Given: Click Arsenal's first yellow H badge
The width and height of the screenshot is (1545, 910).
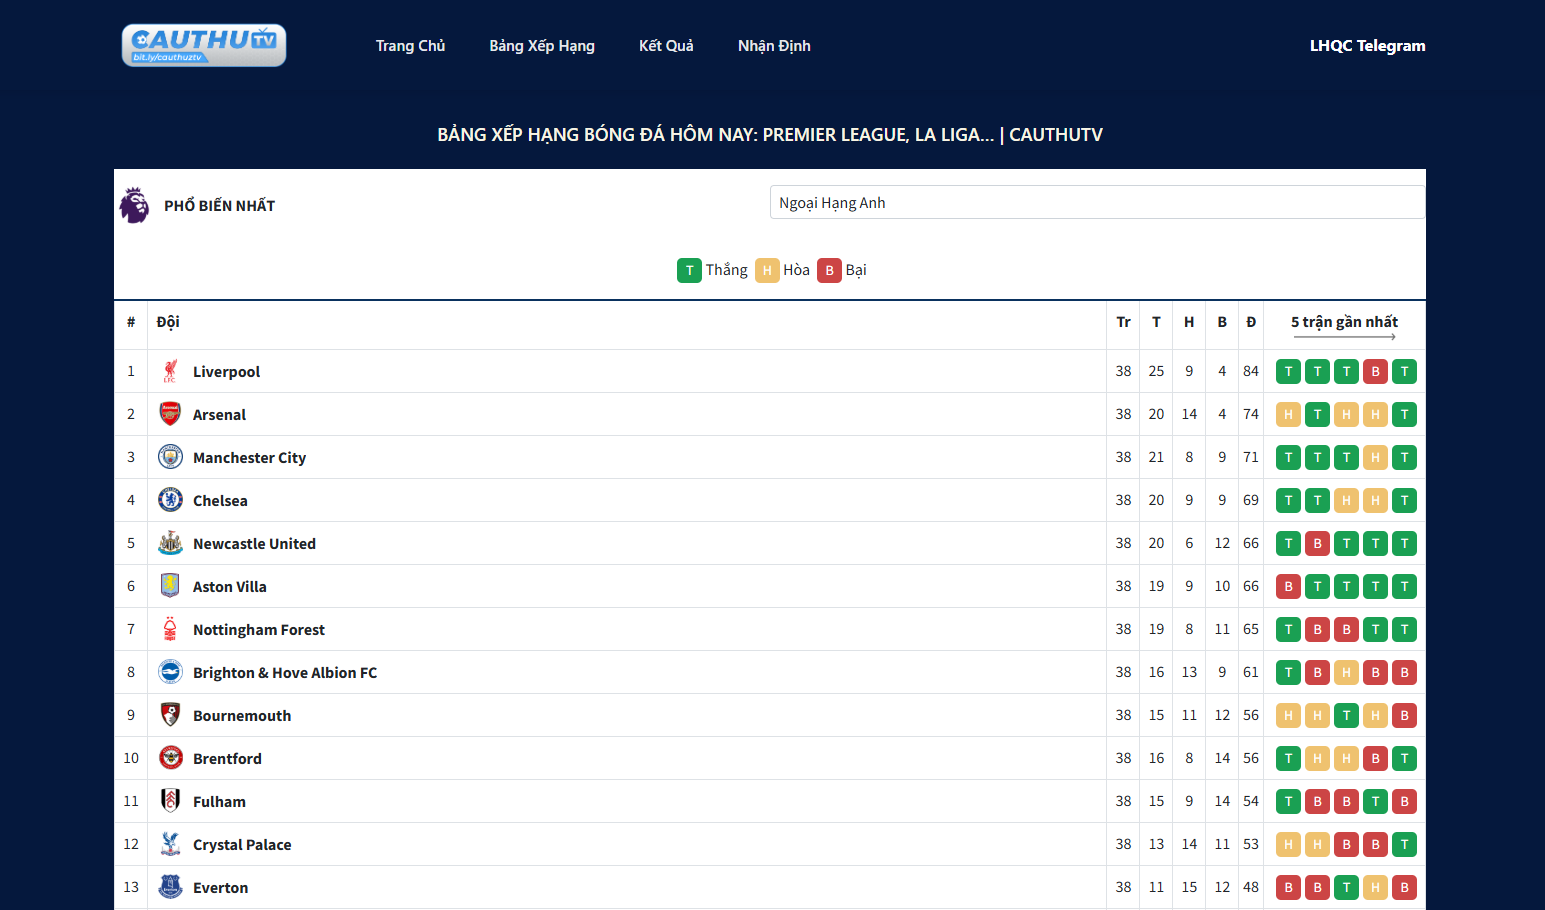Looking at the screenshot, I should tap(1288, 415).
